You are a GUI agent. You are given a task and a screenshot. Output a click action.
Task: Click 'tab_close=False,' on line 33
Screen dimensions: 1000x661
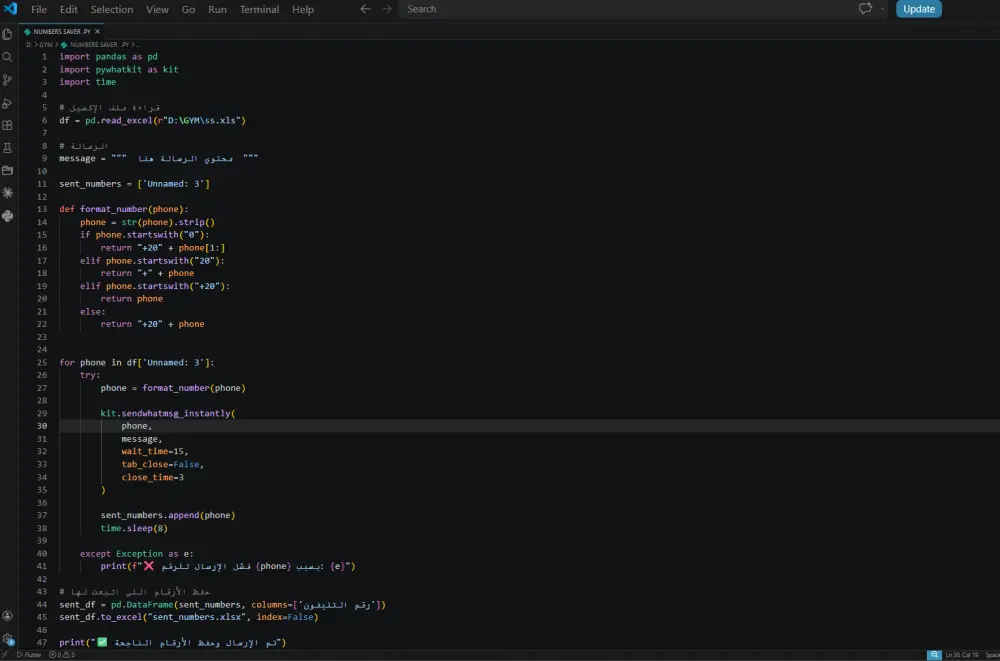tap(163, 464)
